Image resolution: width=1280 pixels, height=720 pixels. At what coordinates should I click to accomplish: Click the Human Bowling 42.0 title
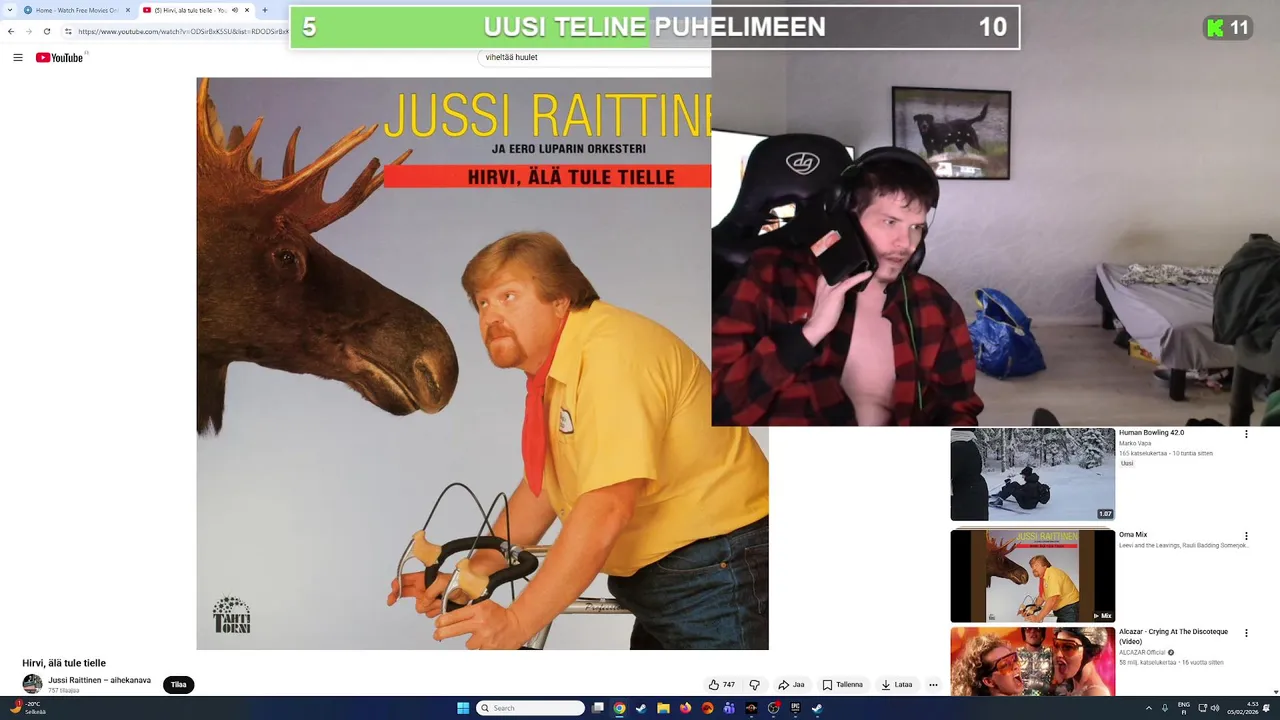click(1151, 433)
